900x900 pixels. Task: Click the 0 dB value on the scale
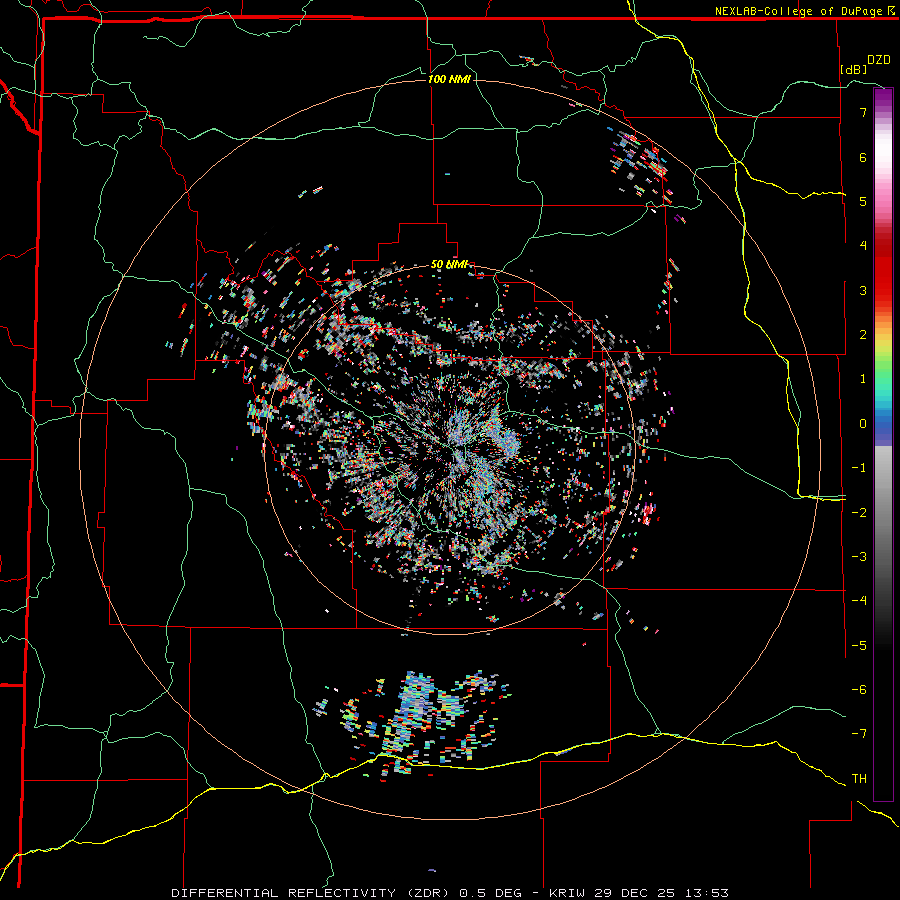coord(863,424)
